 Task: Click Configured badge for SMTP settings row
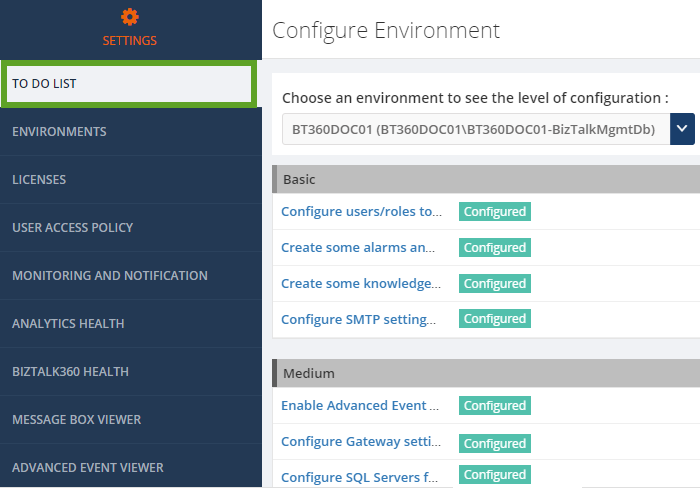495,318
